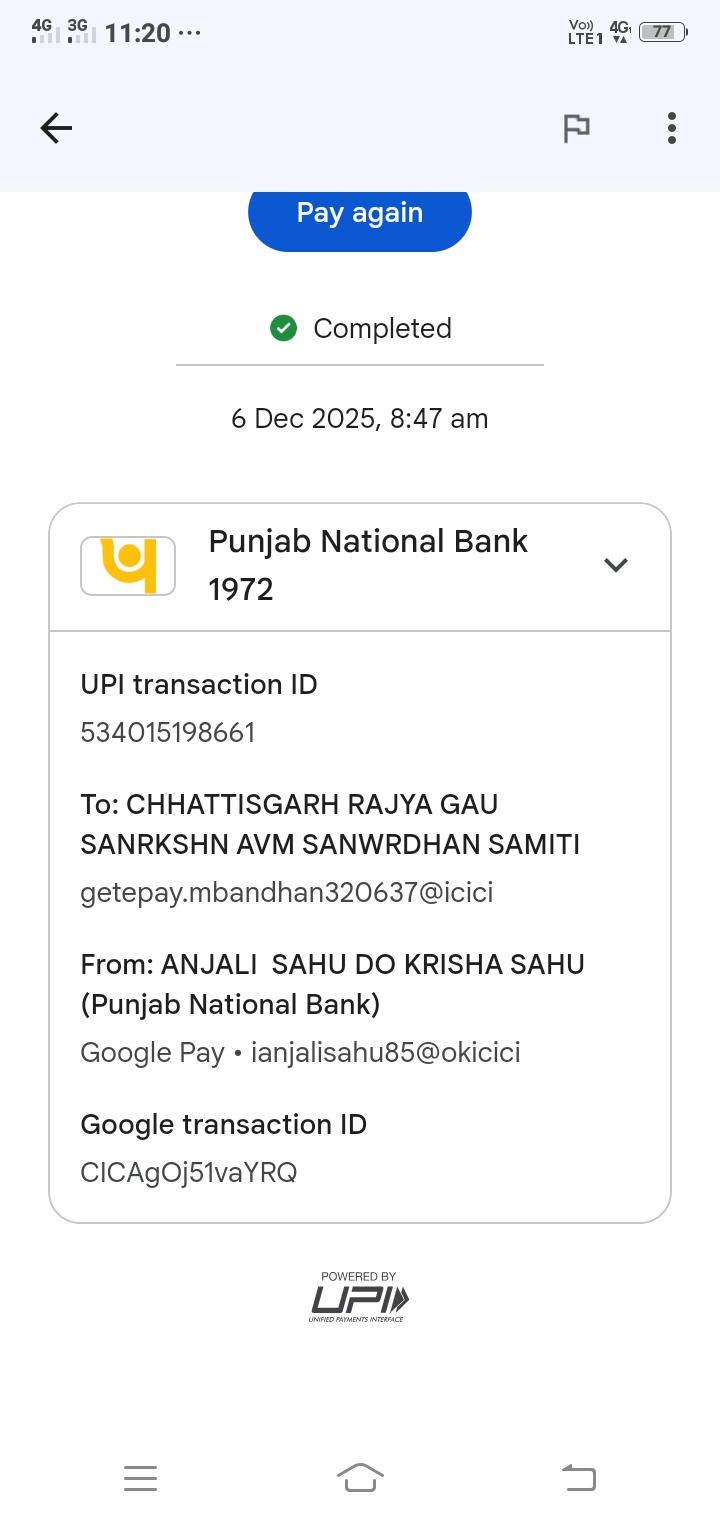Image resolution: width=720 pixels, height=1520 pixels.
Task: Tap the 6 Dec 2025 transaction date
Action: click(x=360, y=418)
